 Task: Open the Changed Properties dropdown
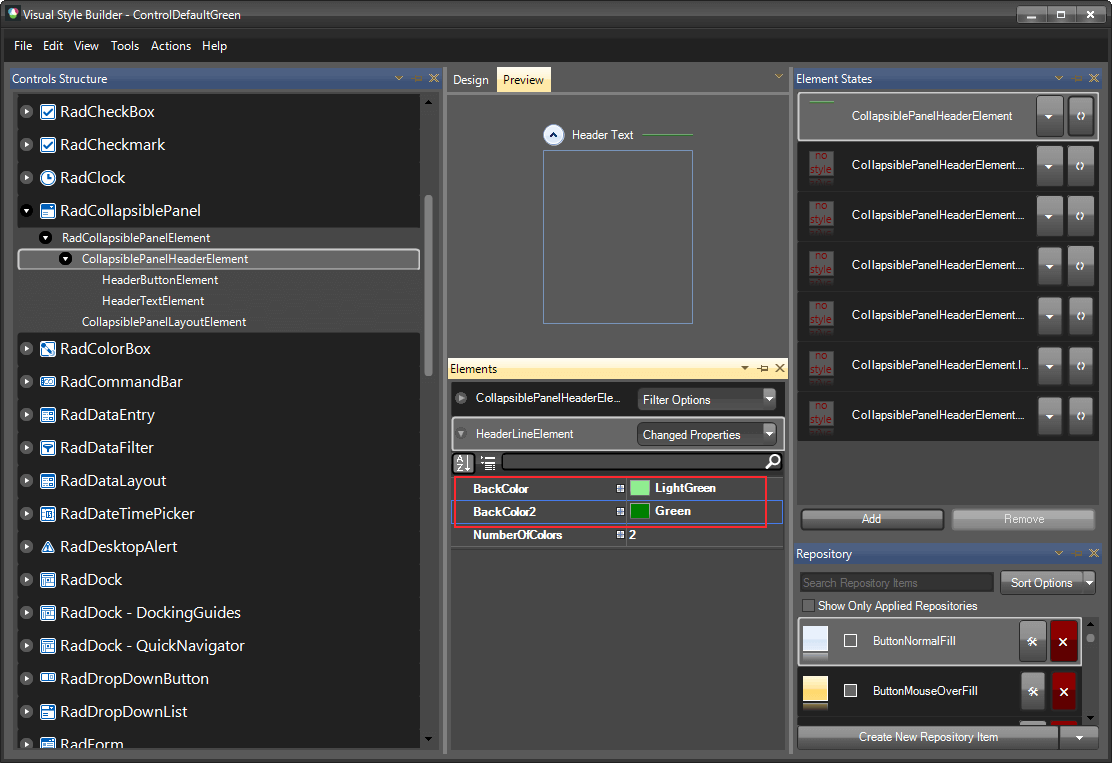(x=707, y=434)
